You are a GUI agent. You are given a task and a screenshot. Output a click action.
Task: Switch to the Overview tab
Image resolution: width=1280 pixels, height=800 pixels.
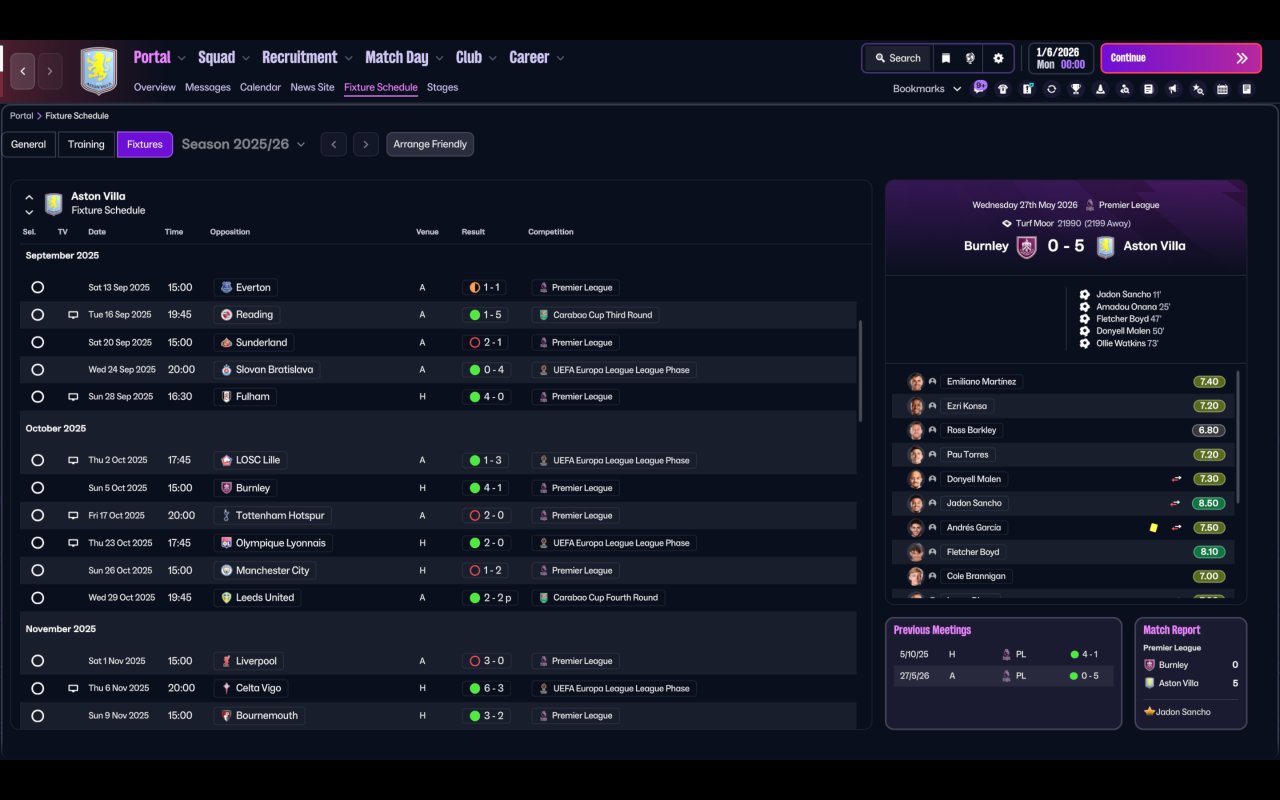(x=155, y=87)
